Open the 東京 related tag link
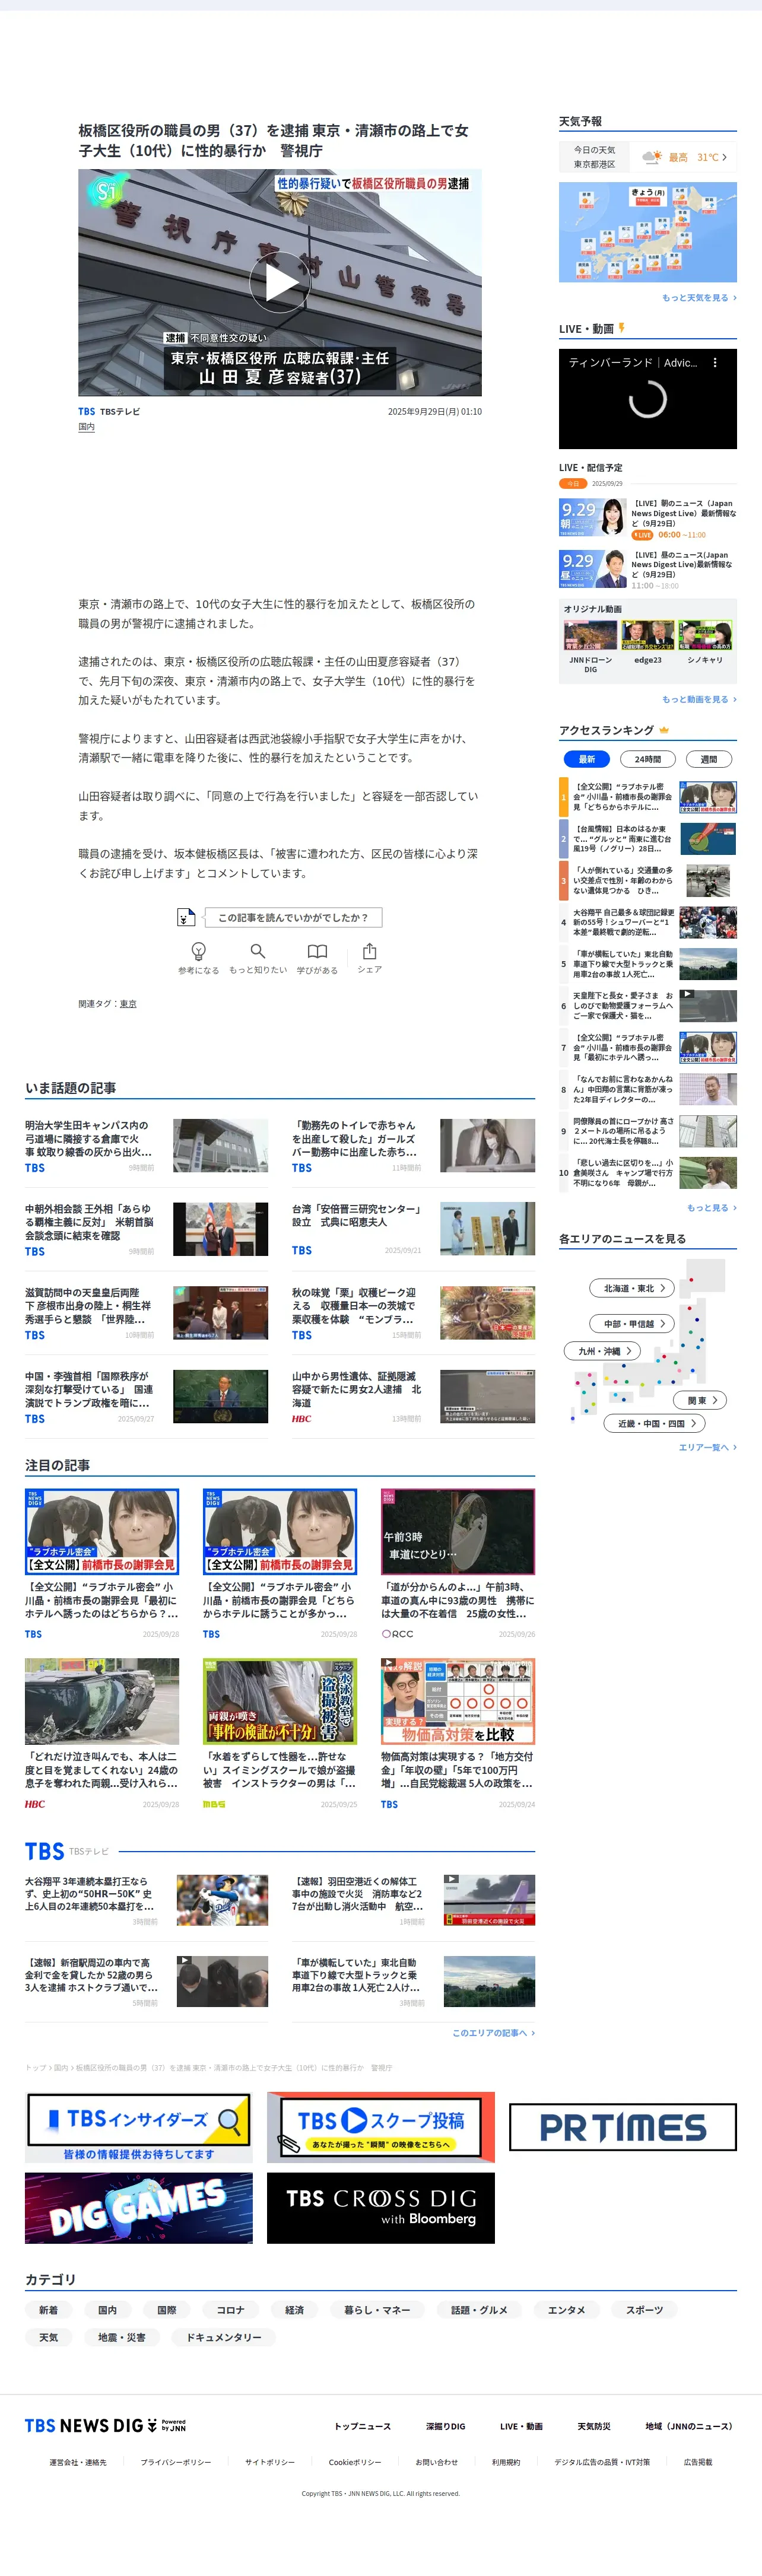 (128, 1004)
